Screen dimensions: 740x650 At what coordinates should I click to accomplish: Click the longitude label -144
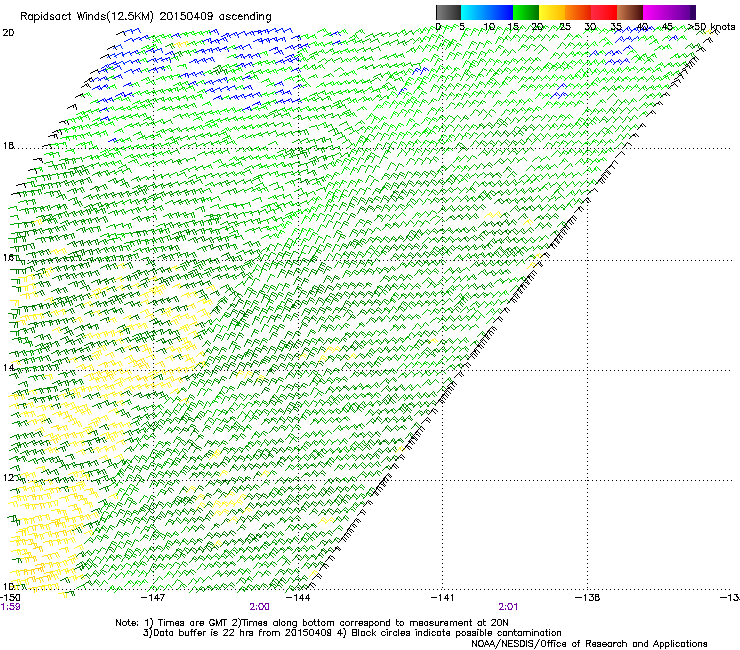point(299,598)
